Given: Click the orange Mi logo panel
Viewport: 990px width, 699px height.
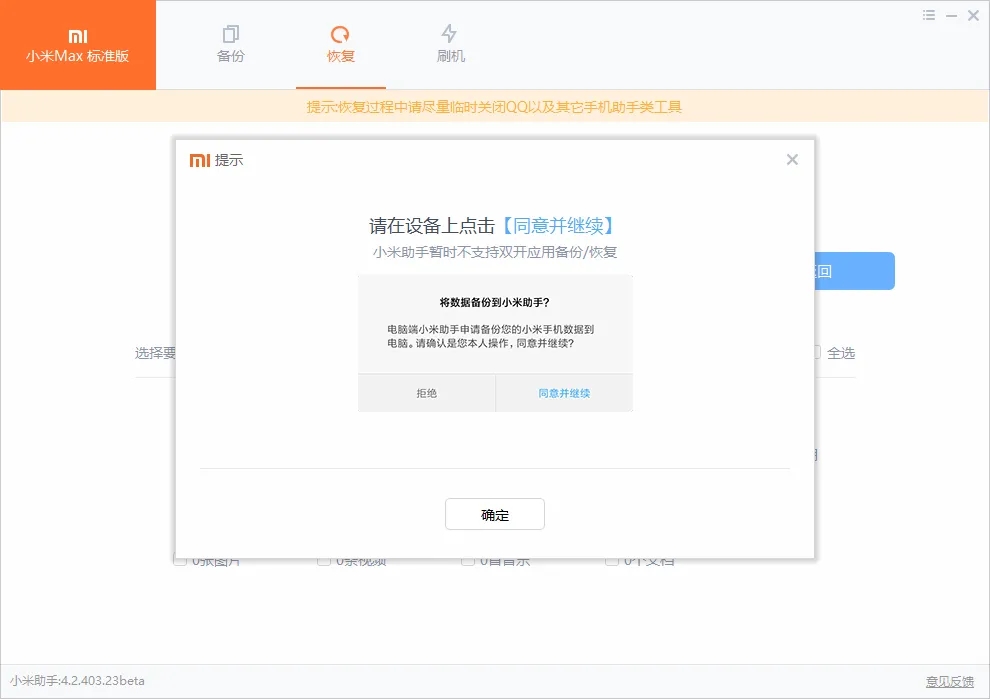Looking at the screenshot, I should [78, 45].
